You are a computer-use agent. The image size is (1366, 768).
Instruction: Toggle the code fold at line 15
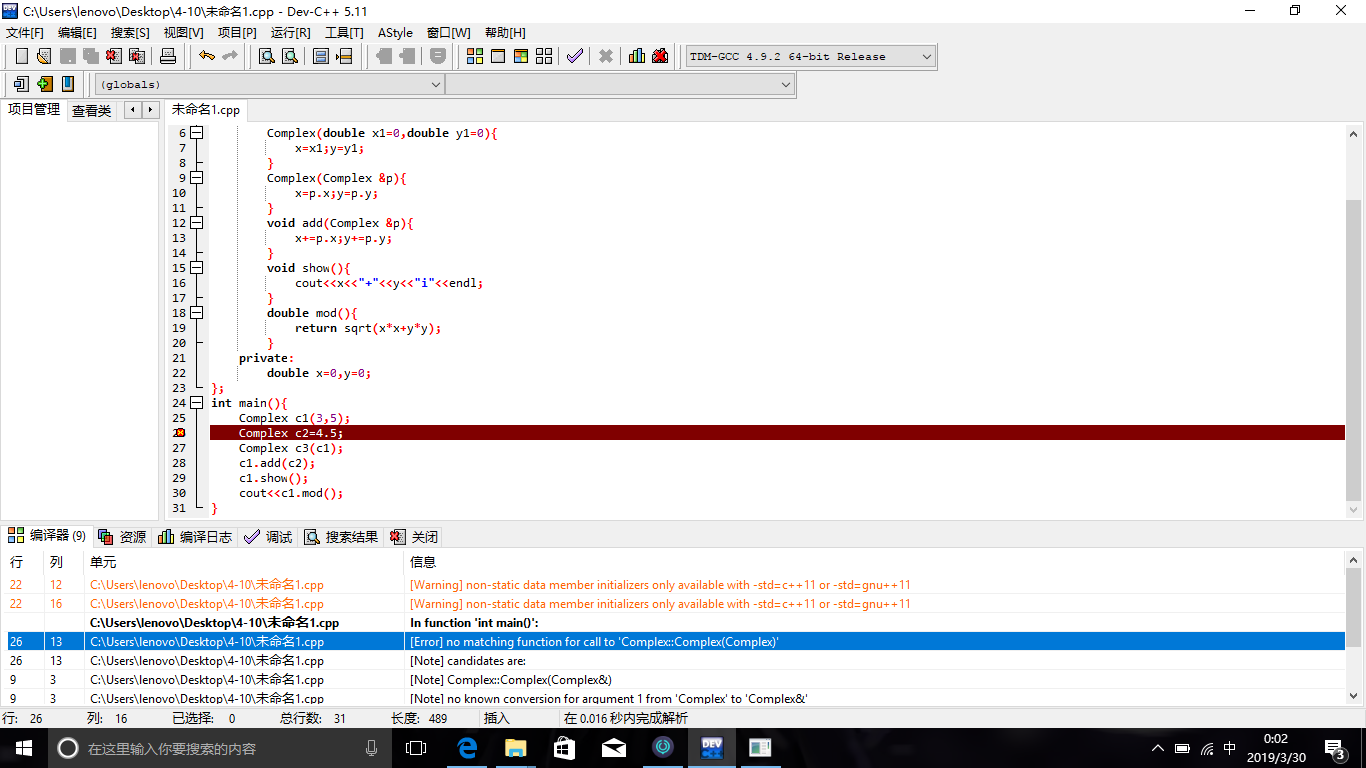point(196,268)
